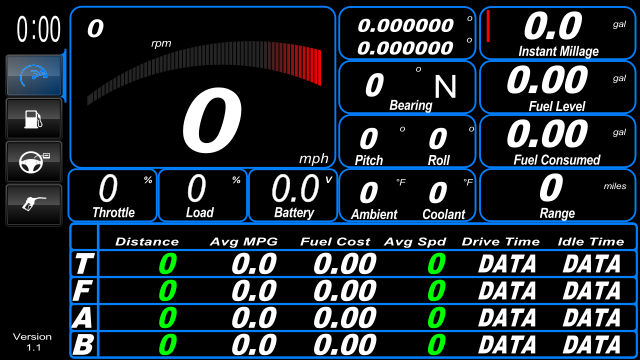The image size is (640, 360).
Task: Click the N compass direction letter
Action: [445, 87]
